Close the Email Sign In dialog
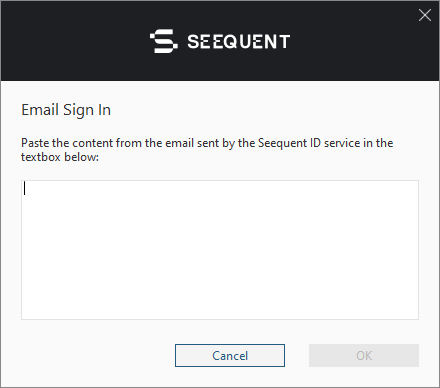440x388 pixels. point(425,15)
